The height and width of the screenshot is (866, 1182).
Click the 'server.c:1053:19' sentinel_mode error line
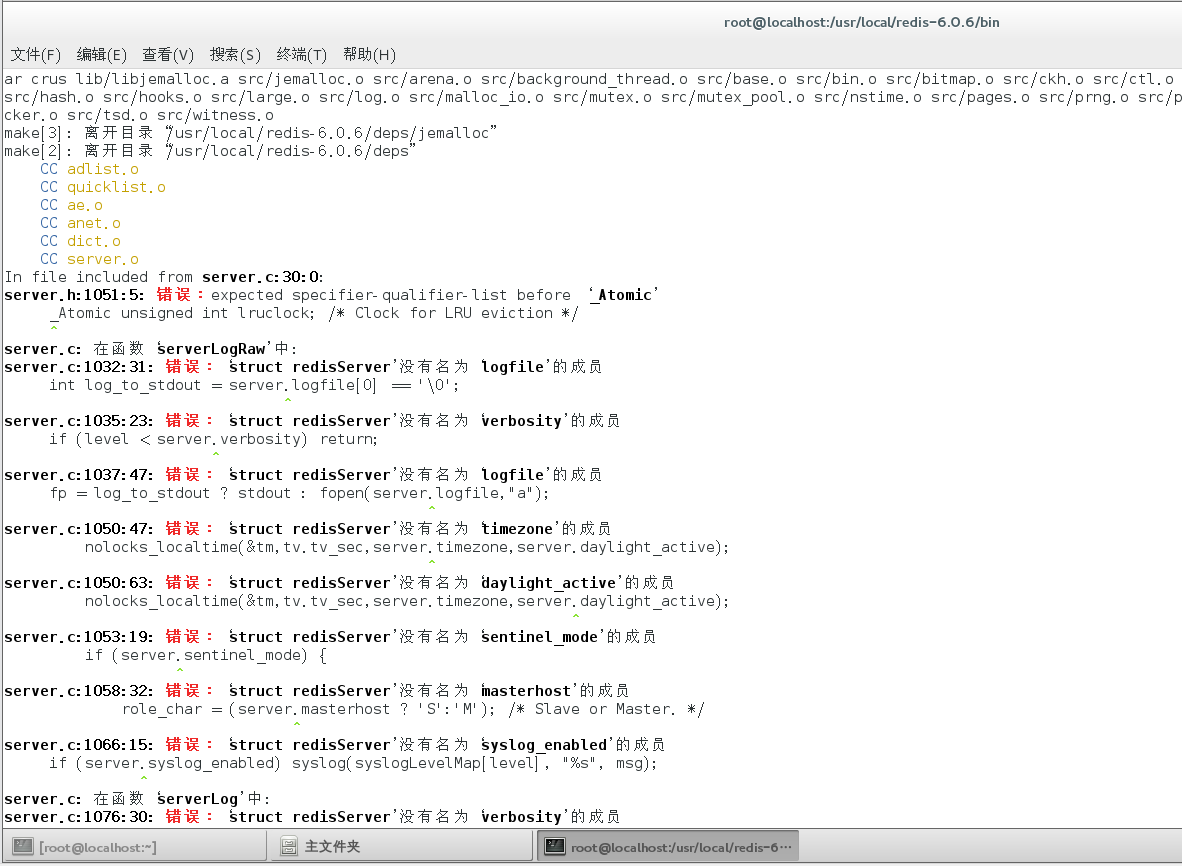tap(330, 637)
